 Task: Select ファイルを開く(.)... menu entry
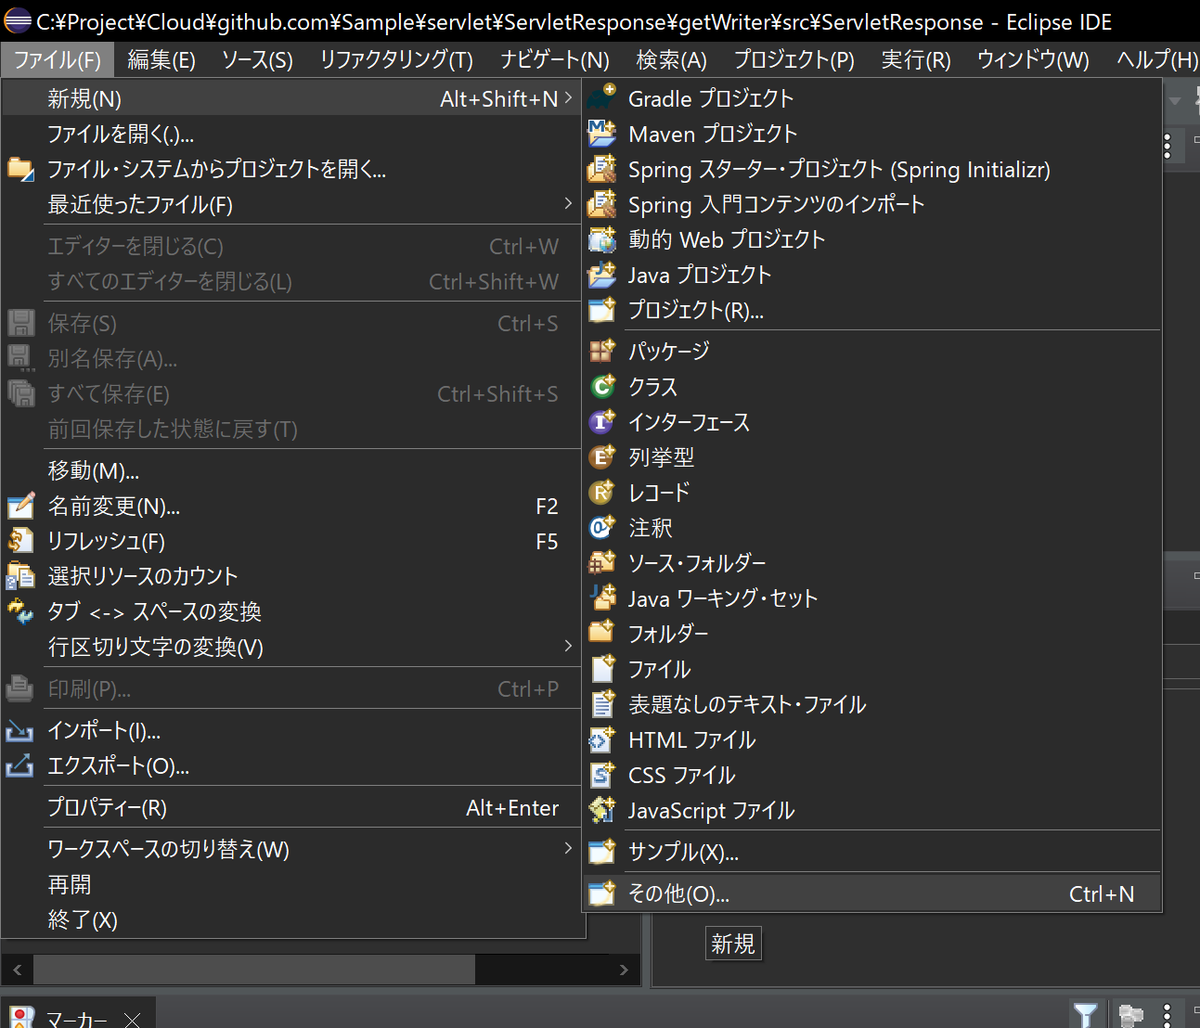tap(292, 133)
